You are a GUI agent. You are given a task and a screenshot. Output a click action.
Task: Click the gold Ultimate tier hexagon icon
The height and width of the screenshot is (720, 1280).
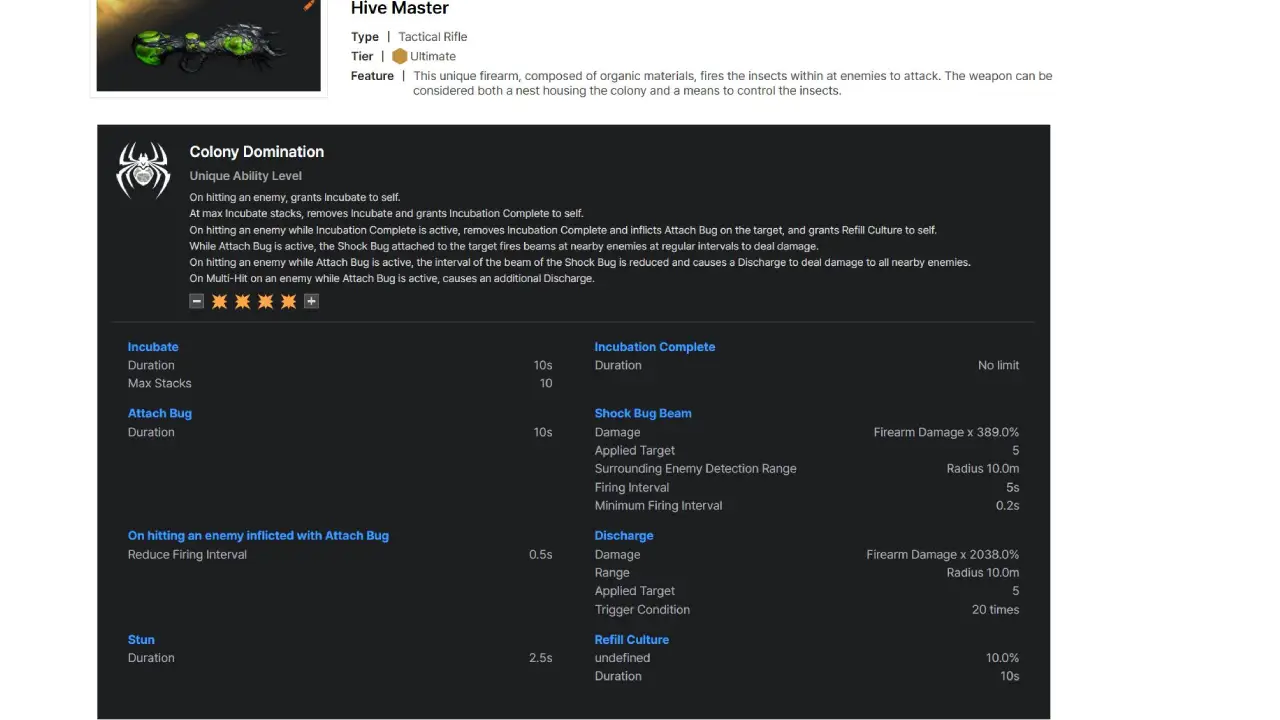[x=399, y=57]
